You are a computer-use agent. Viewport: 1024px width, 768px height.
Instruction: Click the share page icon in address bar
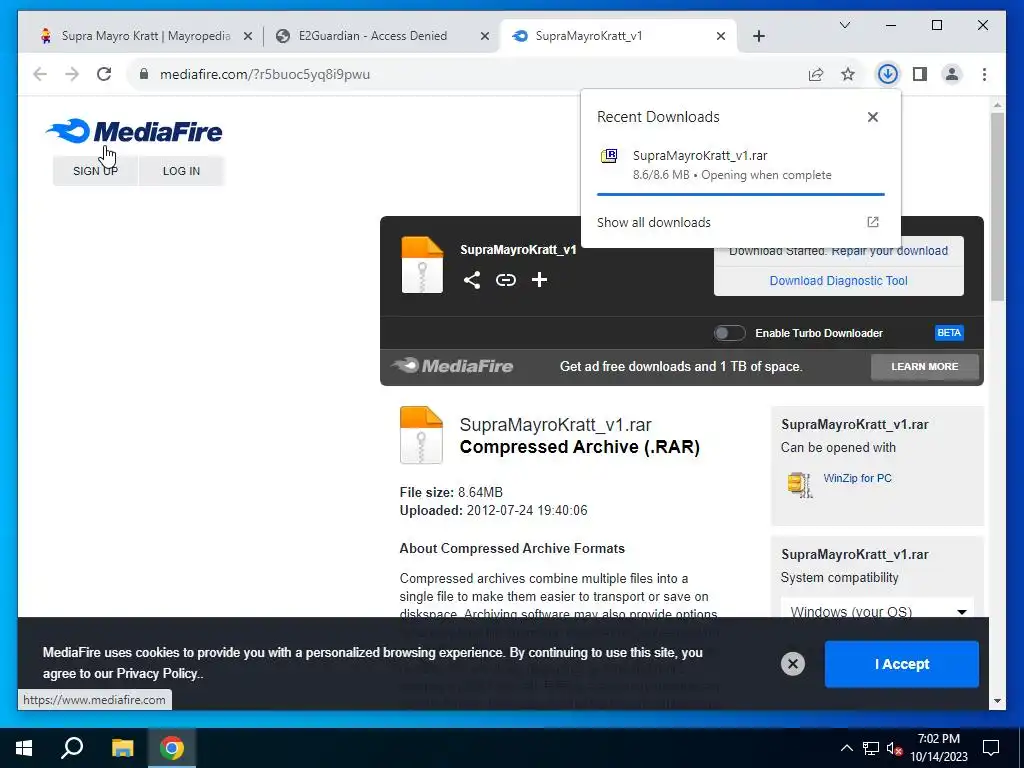pos(816,74)
